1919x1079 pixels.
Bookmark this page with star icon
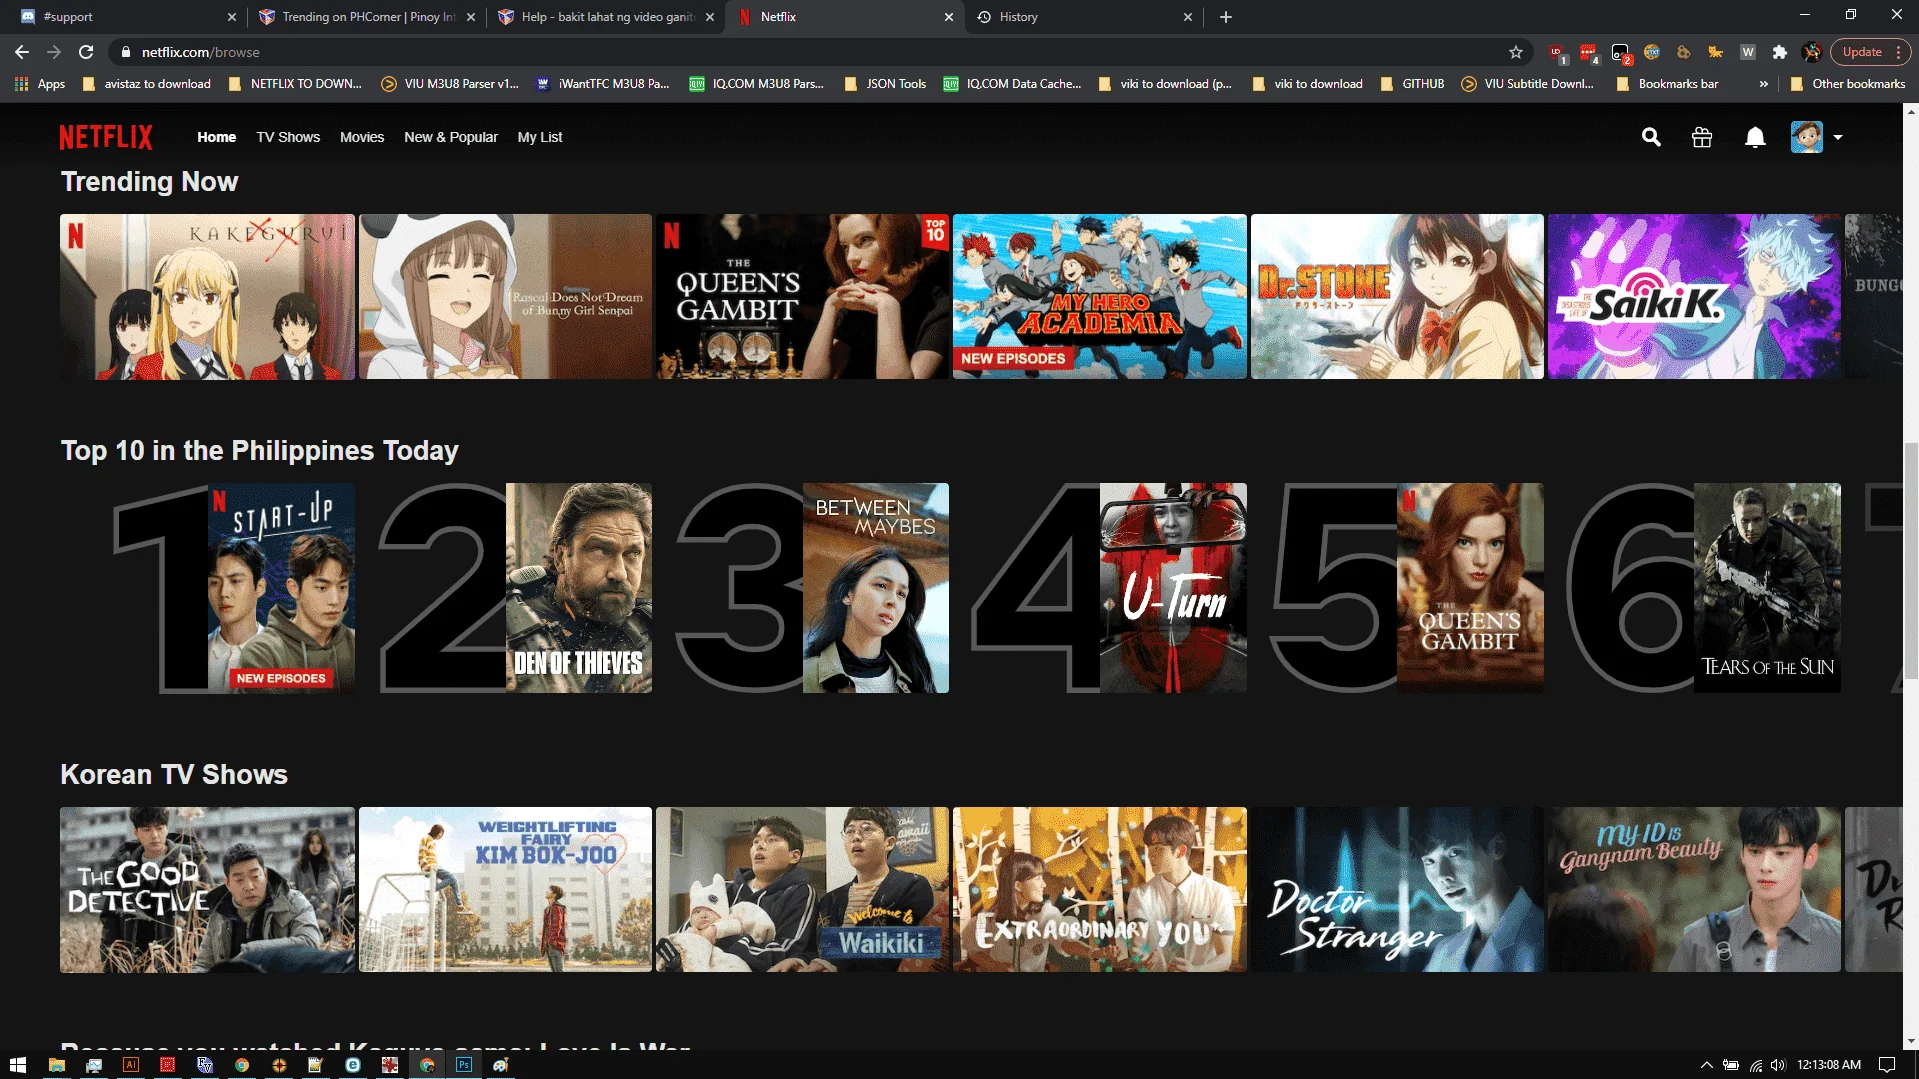coord(1516,52)
